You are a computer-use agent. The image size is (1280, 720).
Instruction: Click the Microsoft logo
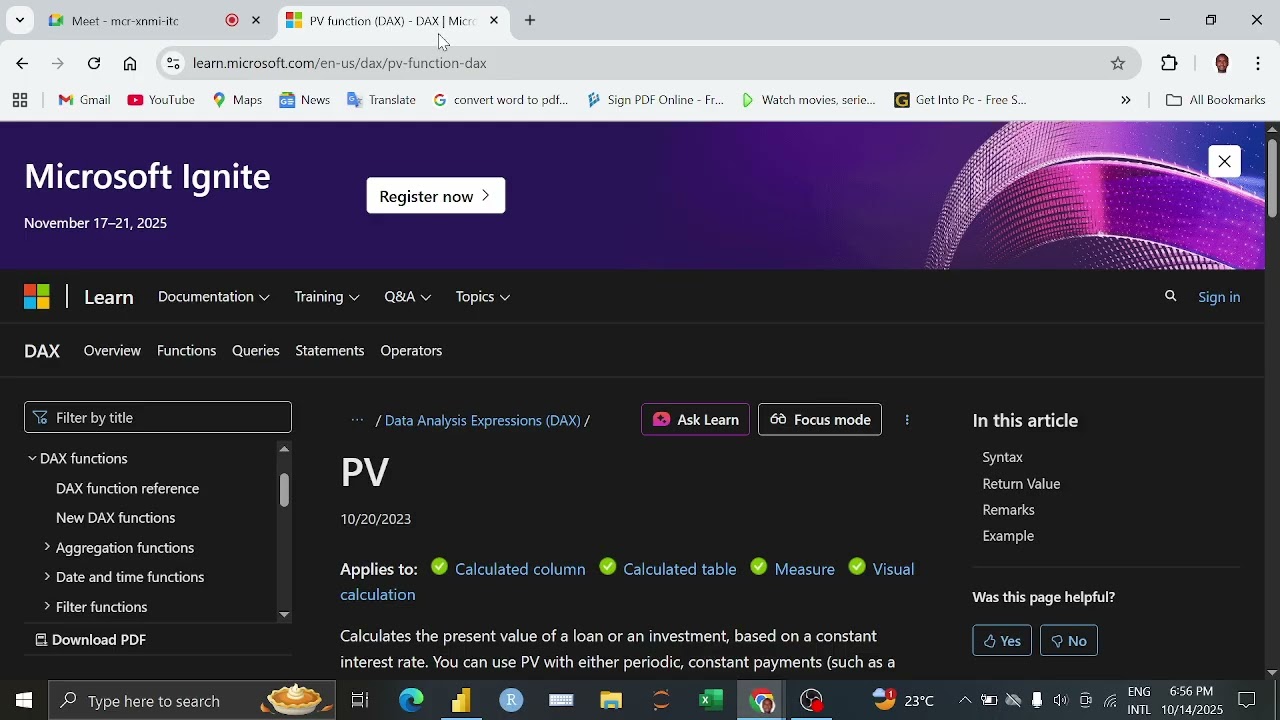(x=37, y=297)
